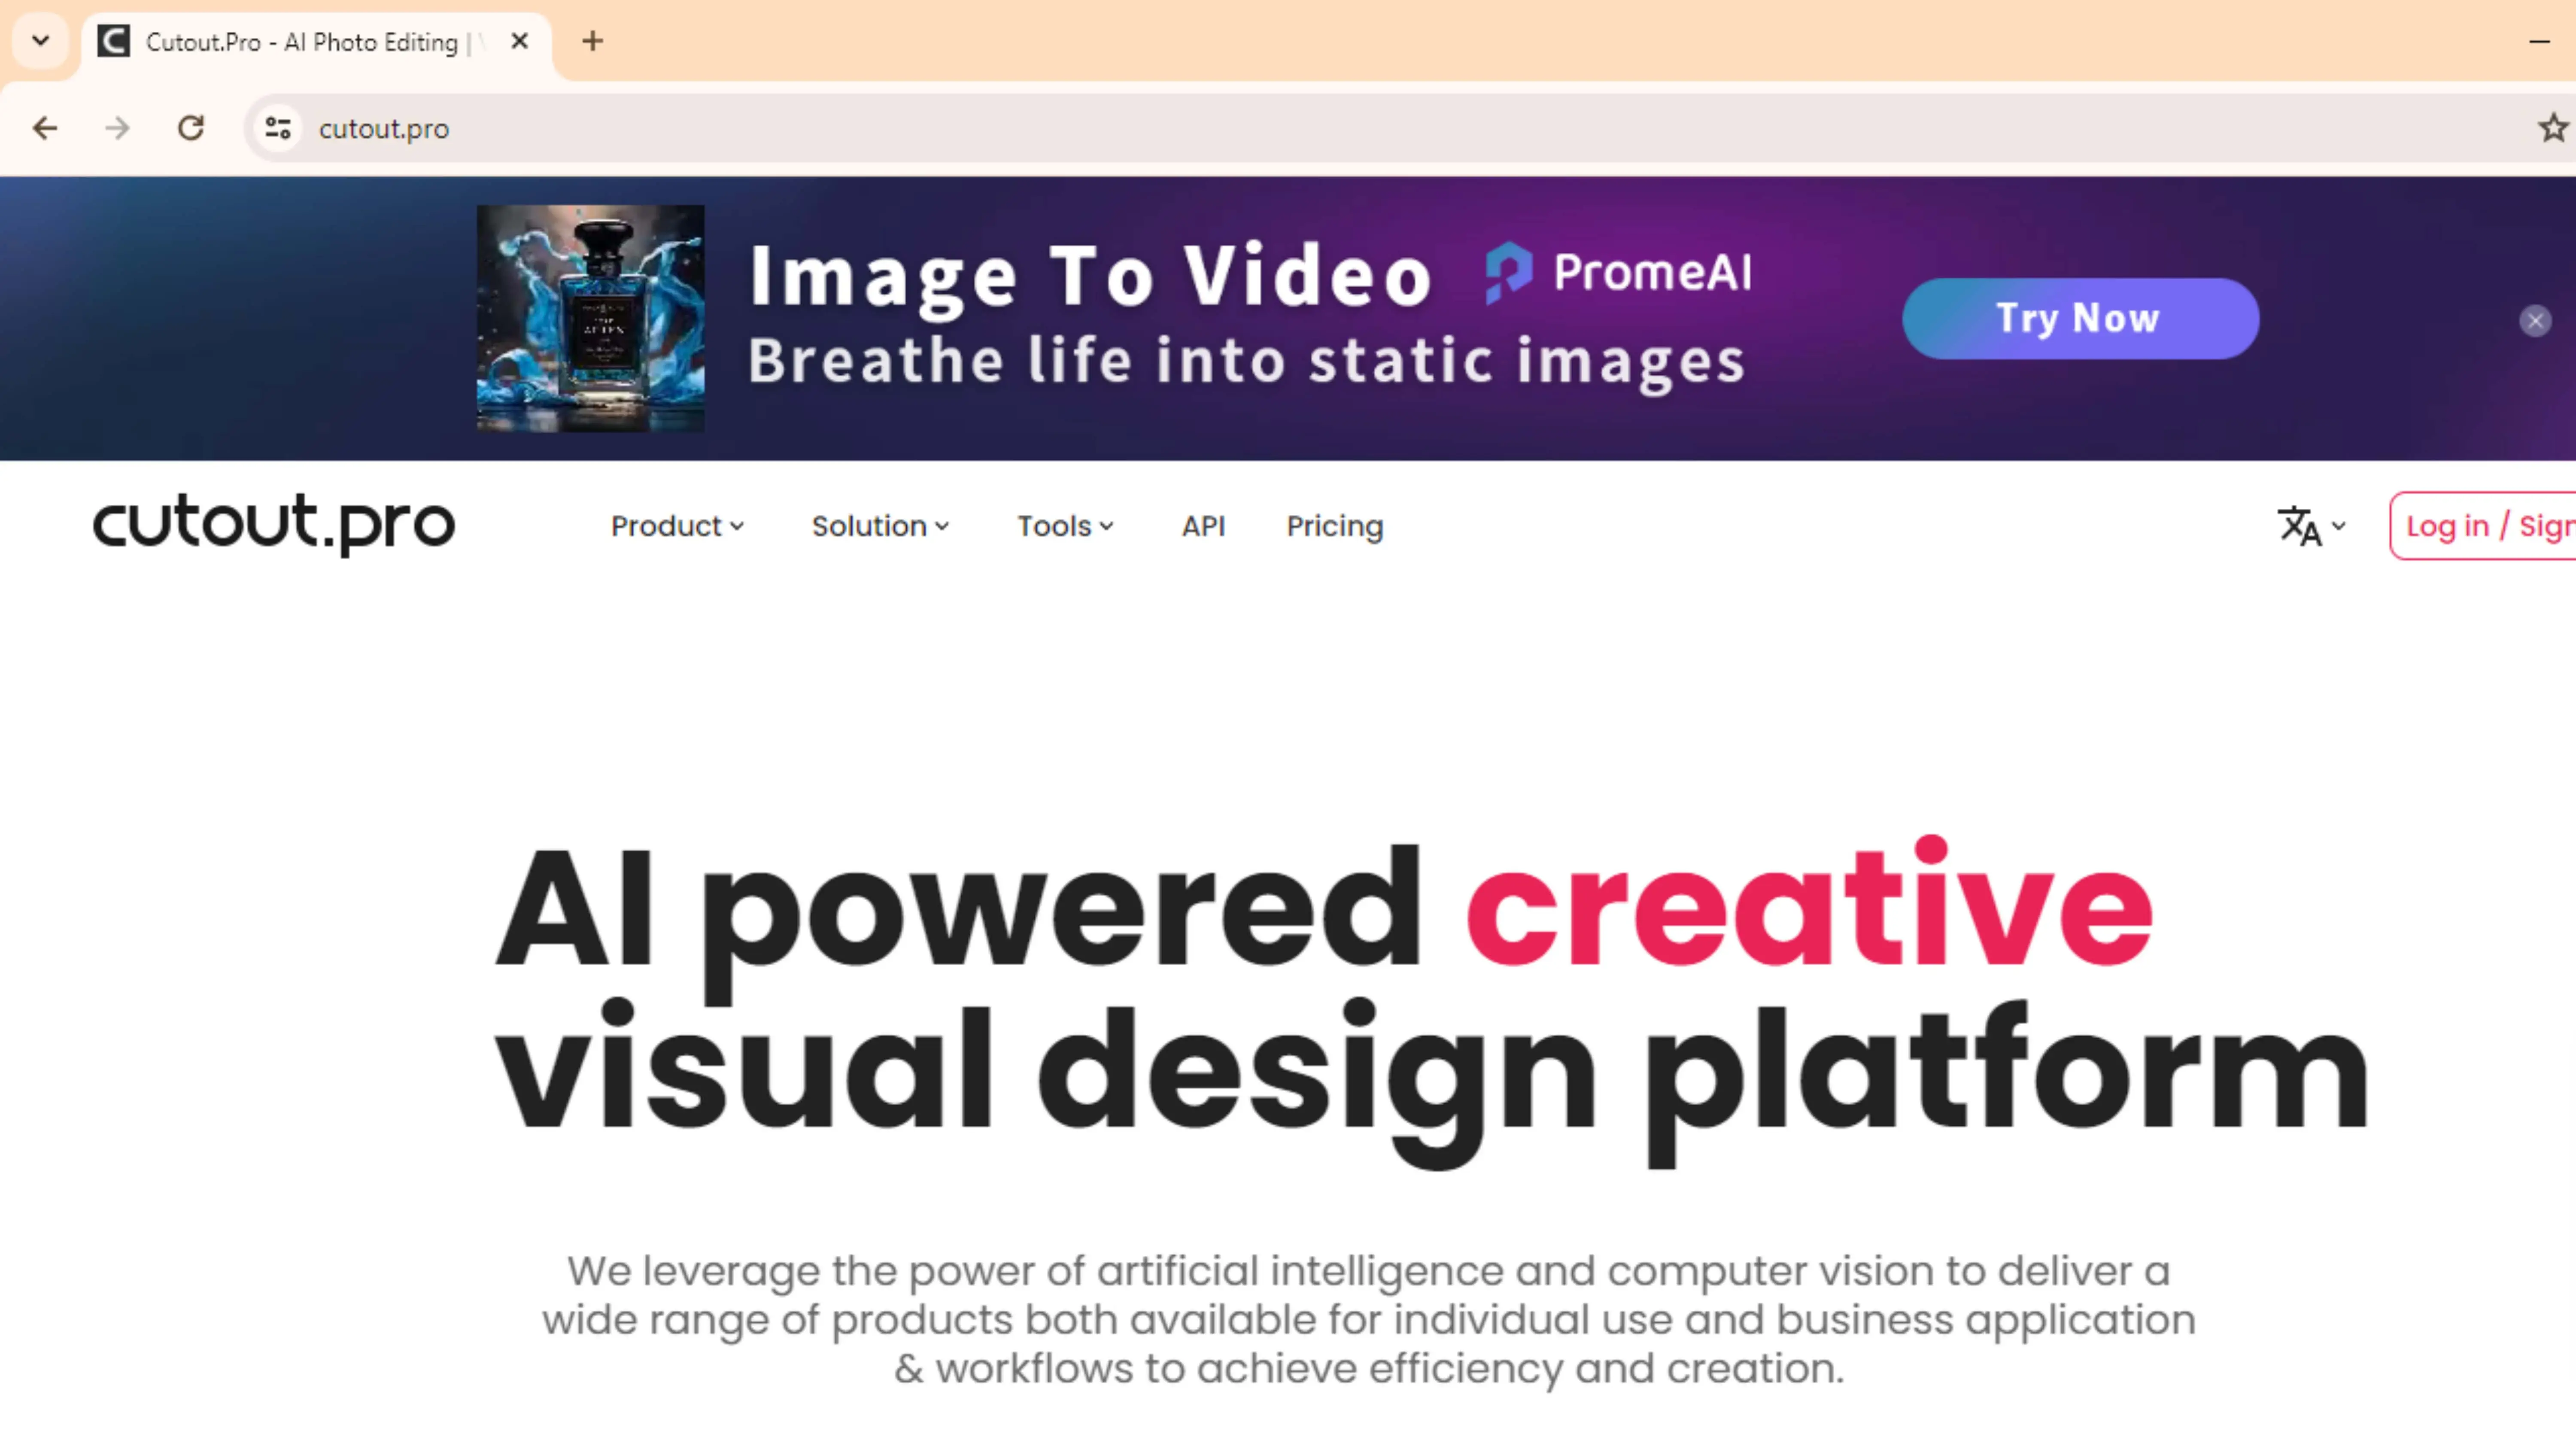Dismiss the Image To Video banner ad
This screenshot has width=2576, height=1449.
click(2535, 321)
